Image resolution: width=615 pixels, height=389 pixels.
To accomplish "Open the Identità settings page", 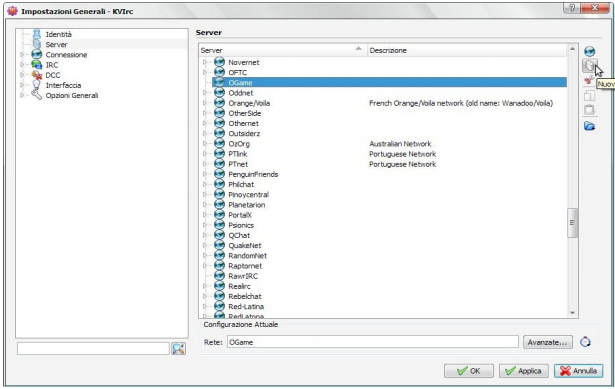I will point(58,34).
